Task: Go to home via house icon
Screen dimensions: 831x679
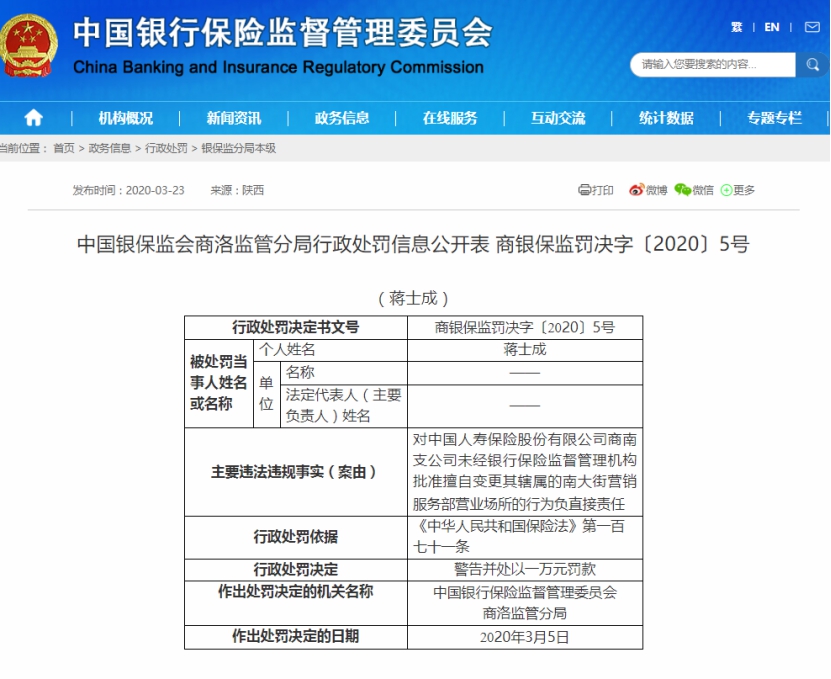Action: (33, 118)
